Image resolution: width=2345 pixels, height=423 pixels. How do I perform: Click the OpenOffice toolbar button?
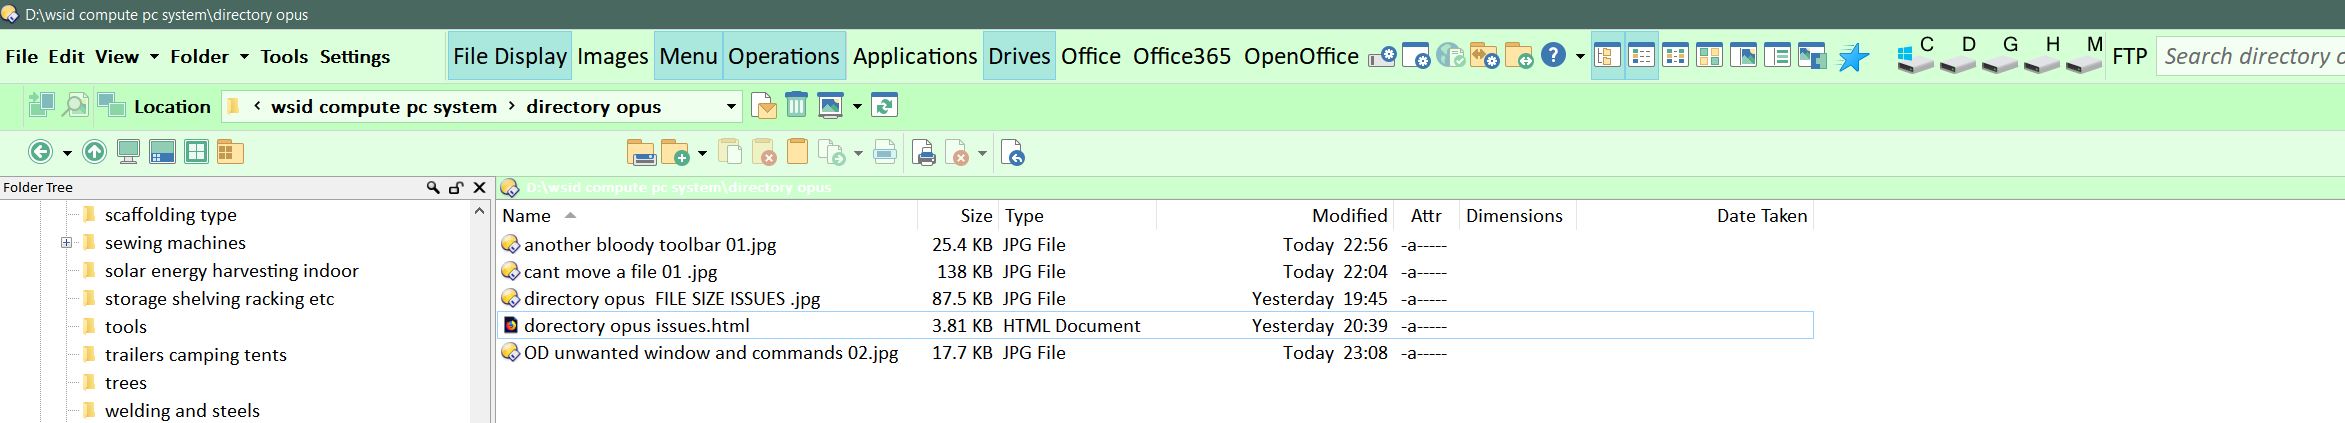coord(1301,56)
